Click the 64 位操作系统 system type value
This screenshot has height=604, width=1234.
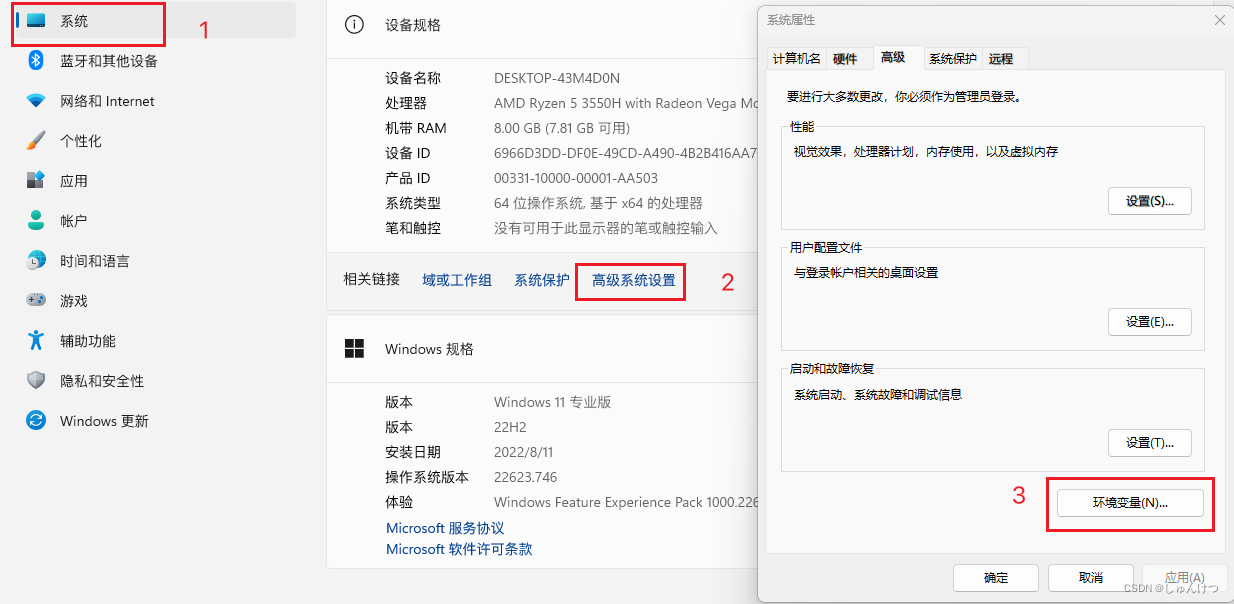pyautogui.click(x=598, y=203)
